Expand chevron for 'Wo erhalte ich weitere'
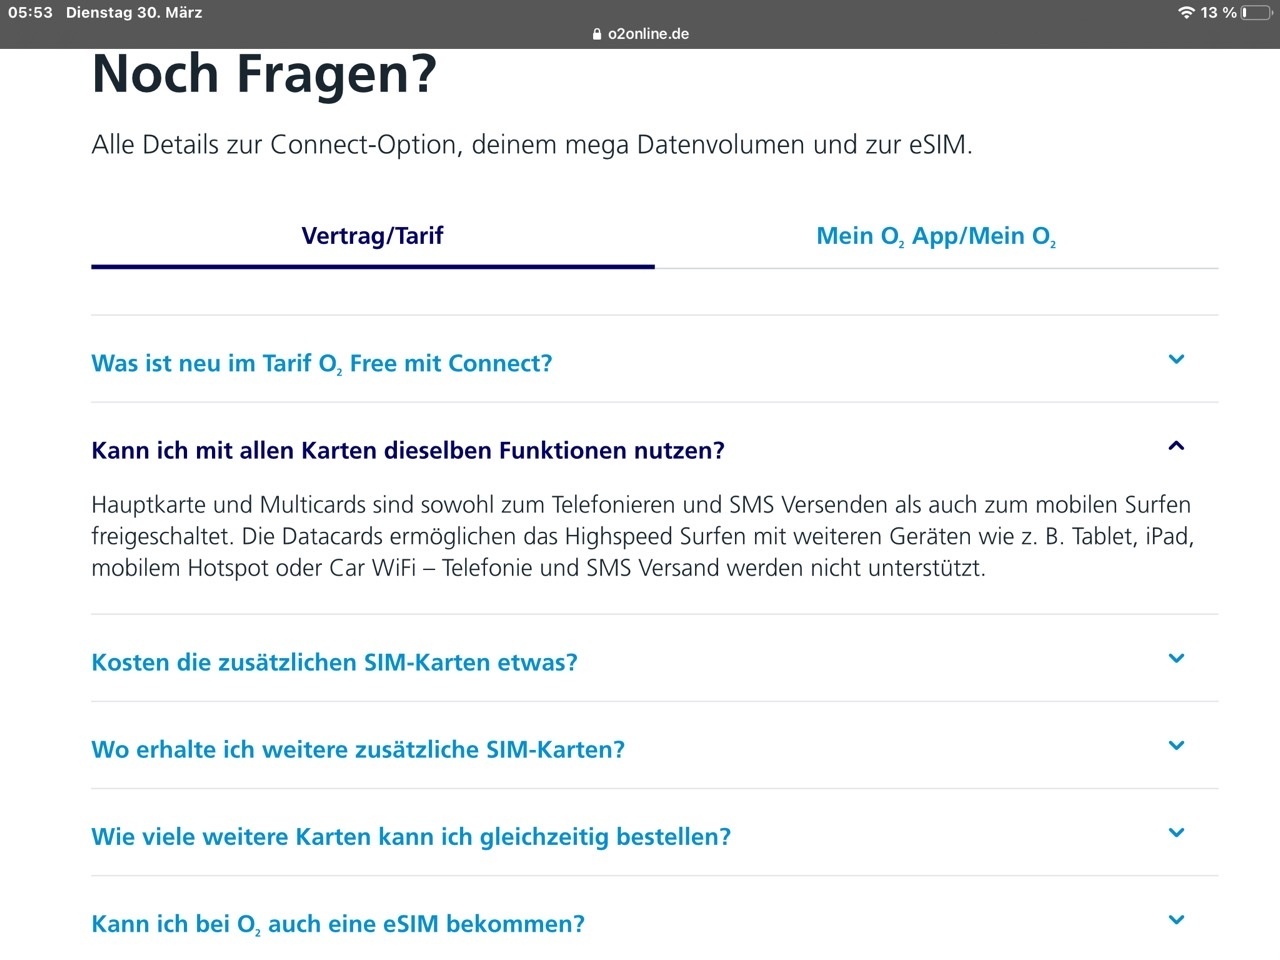This screenshot has width=1280, height=960. pos(1176,745)
